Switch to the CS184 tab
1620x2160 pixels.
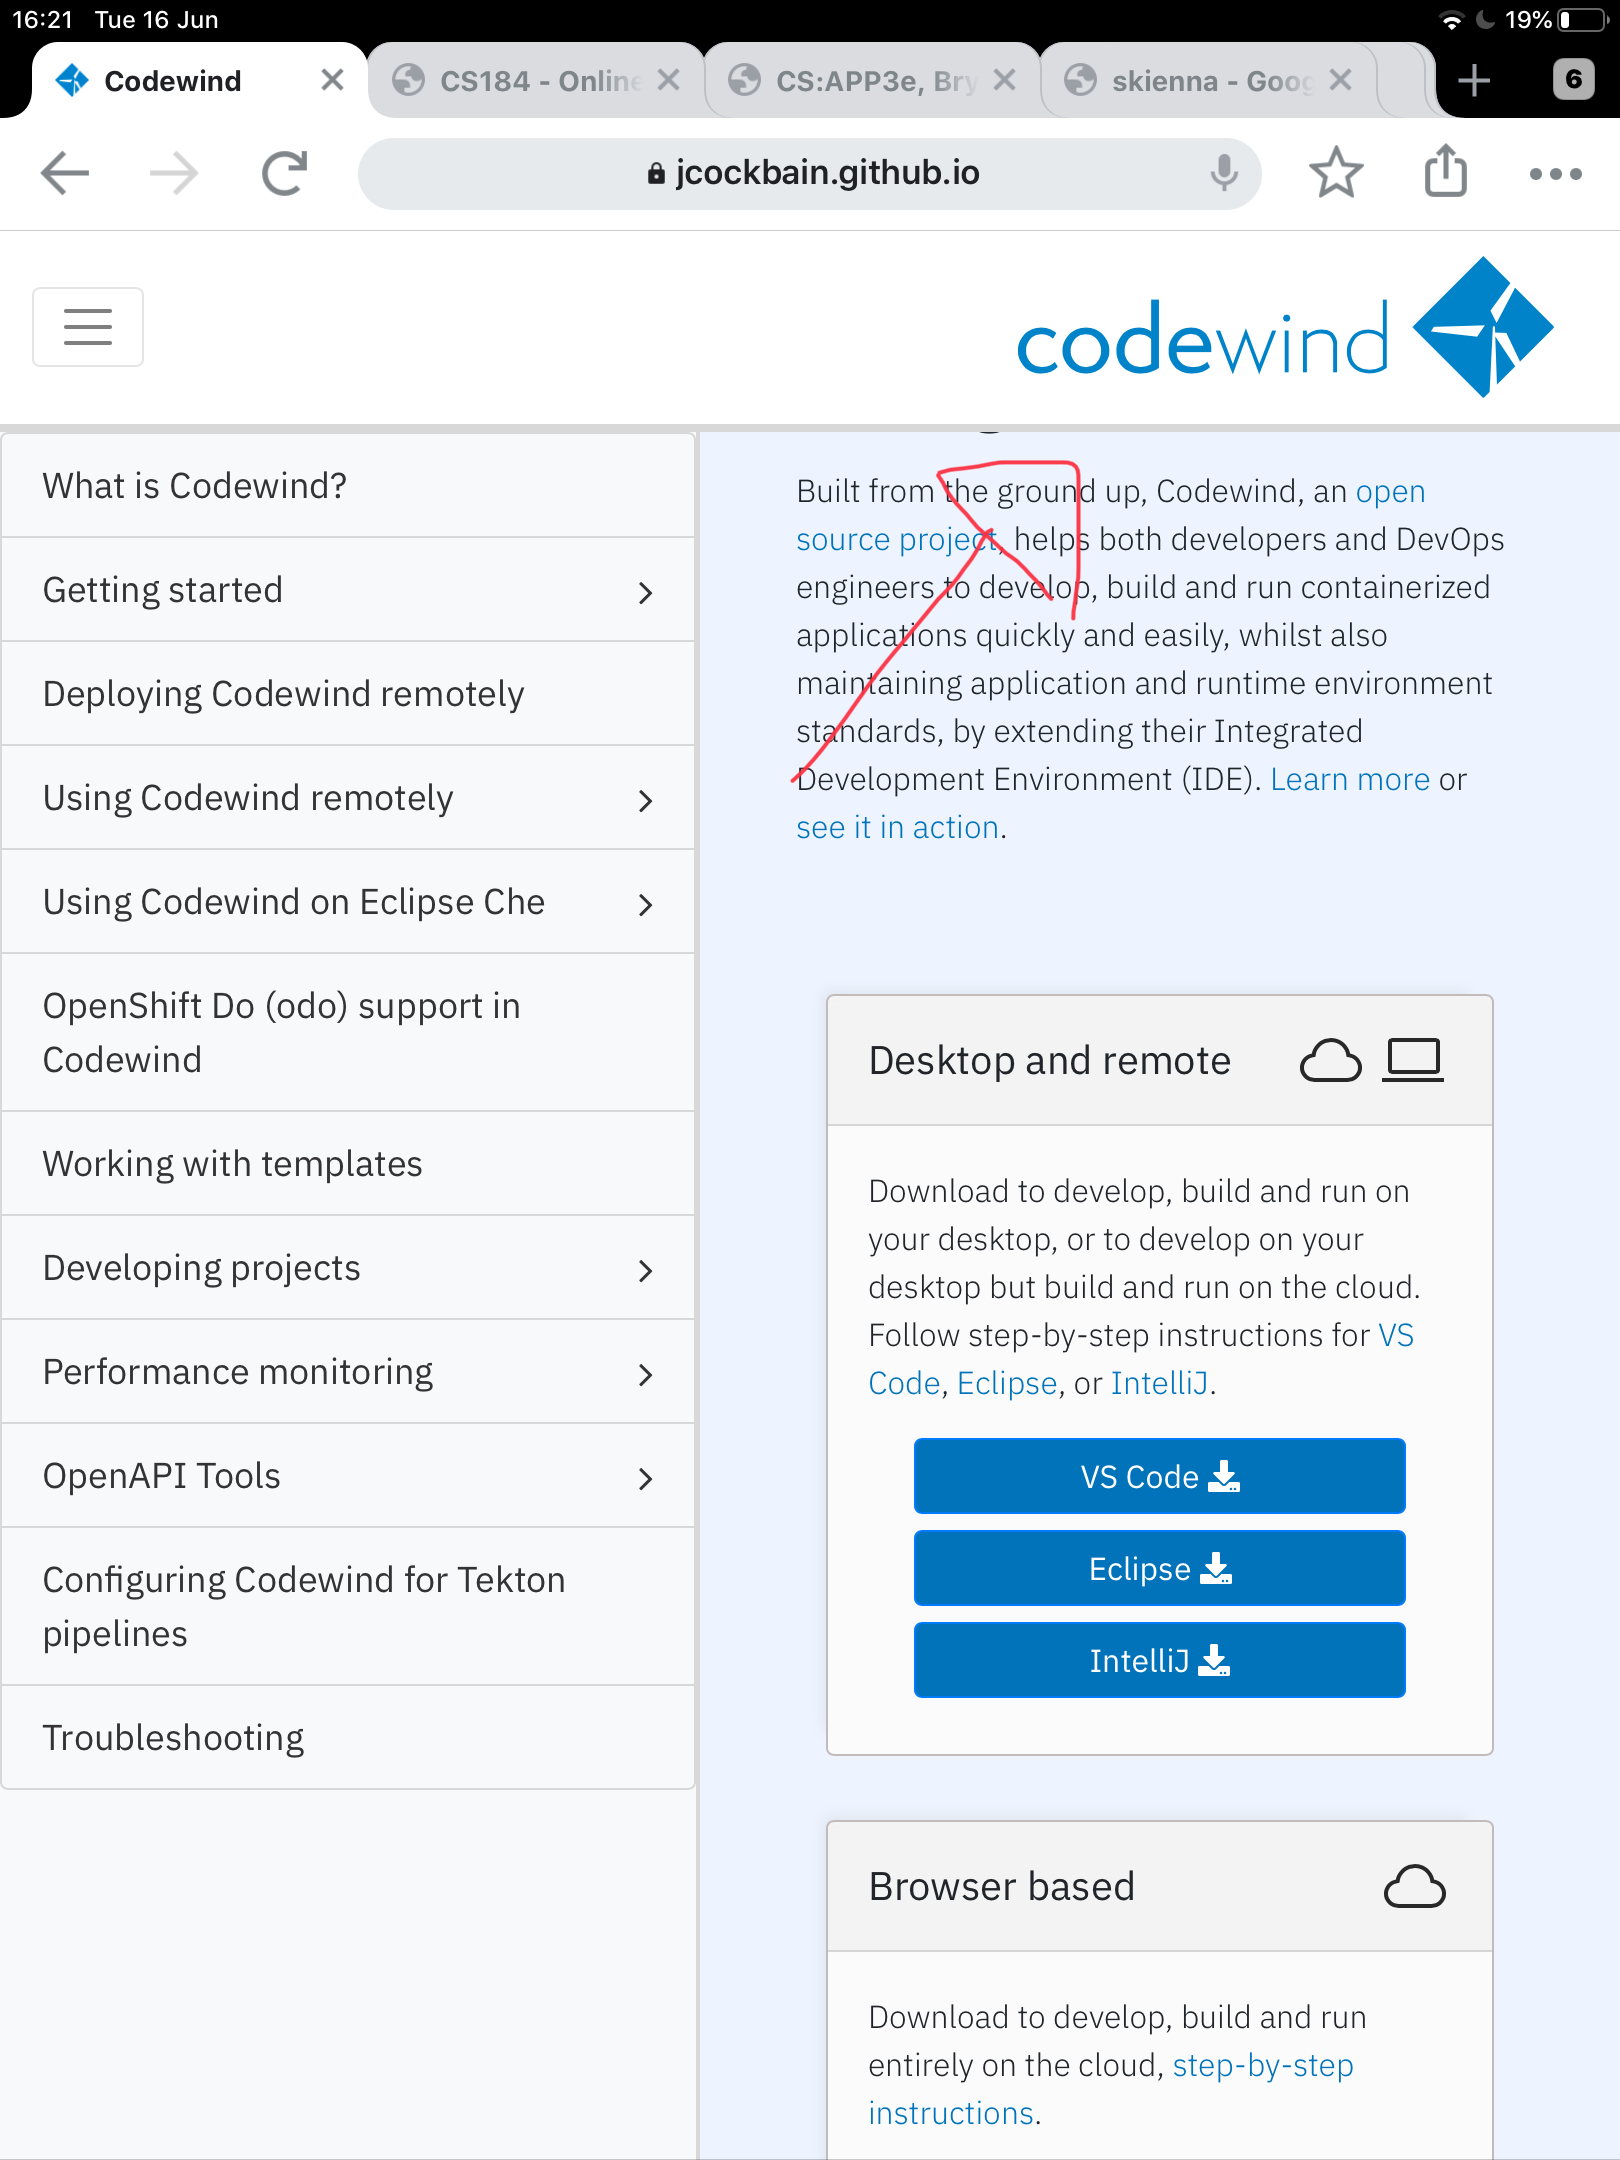[520, 80]
